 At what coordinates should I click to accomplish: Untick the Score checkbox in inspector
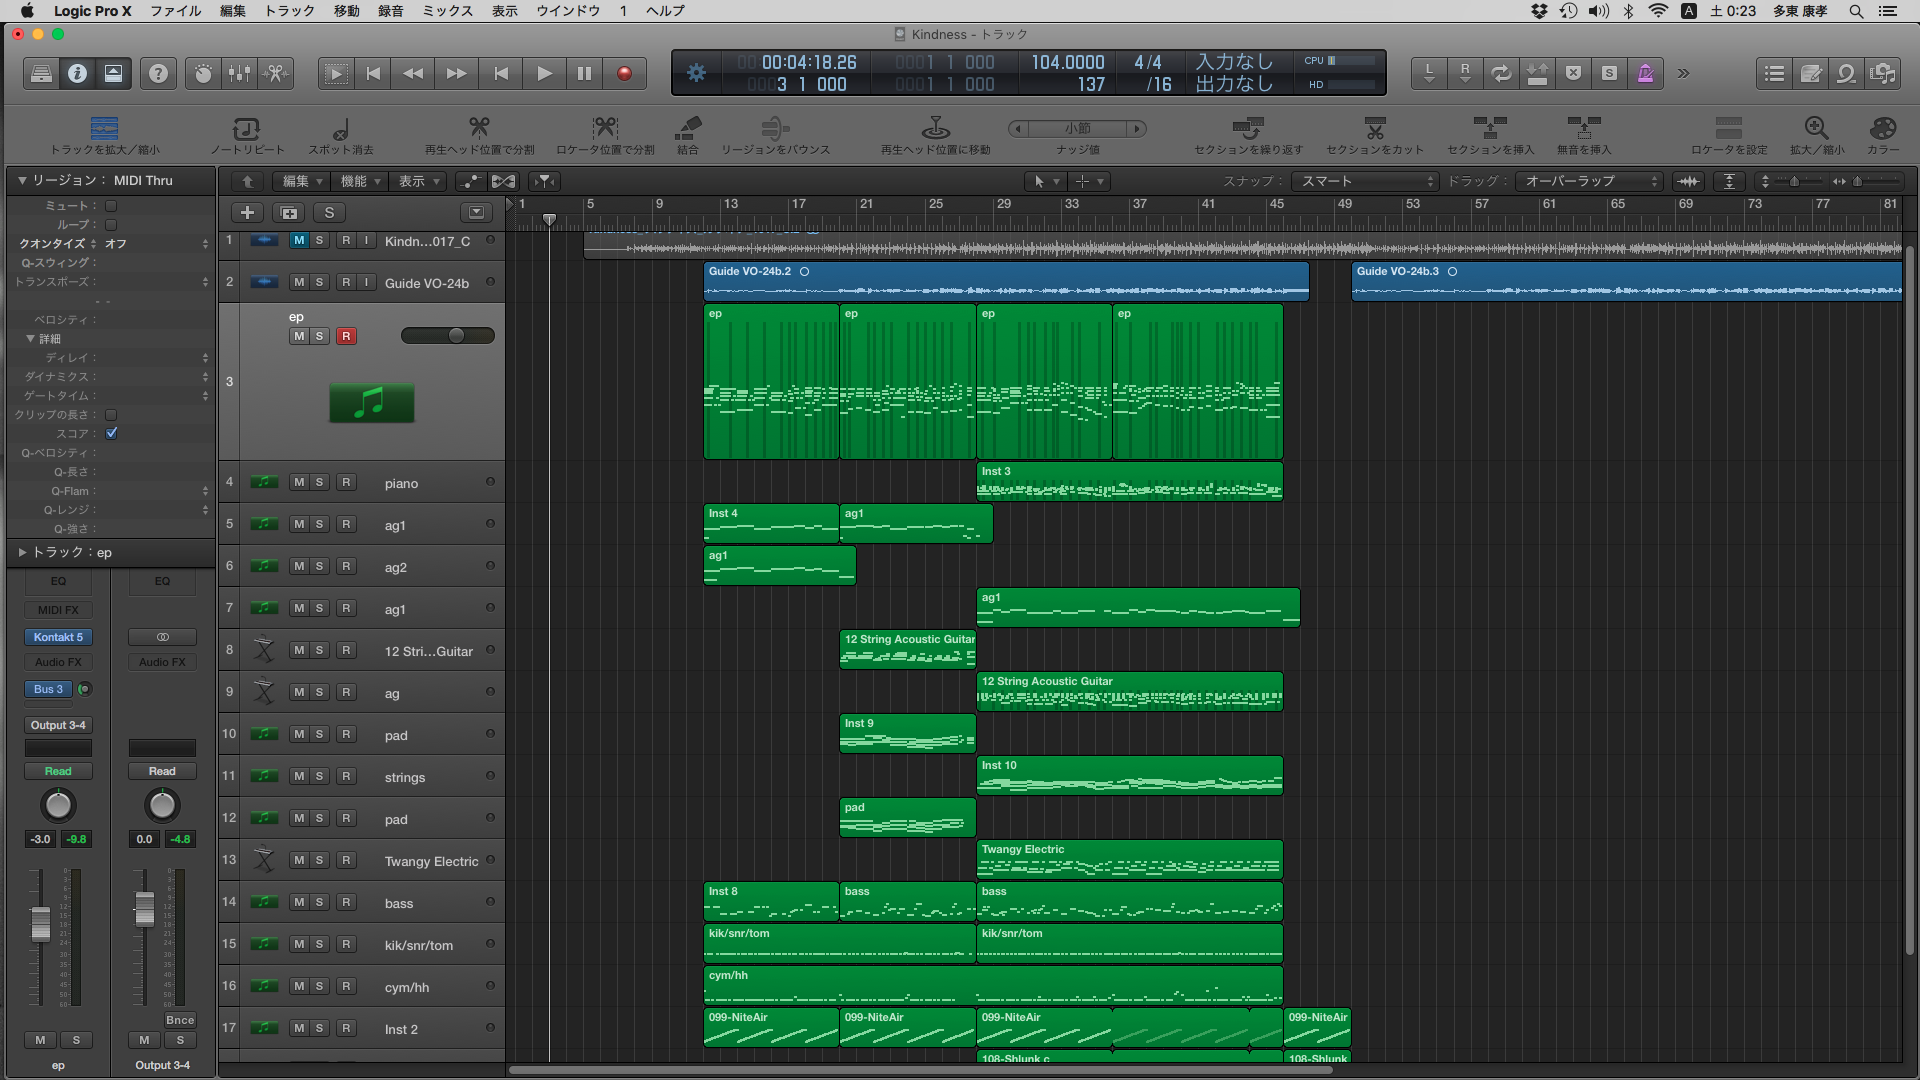(x=112, y=433)
